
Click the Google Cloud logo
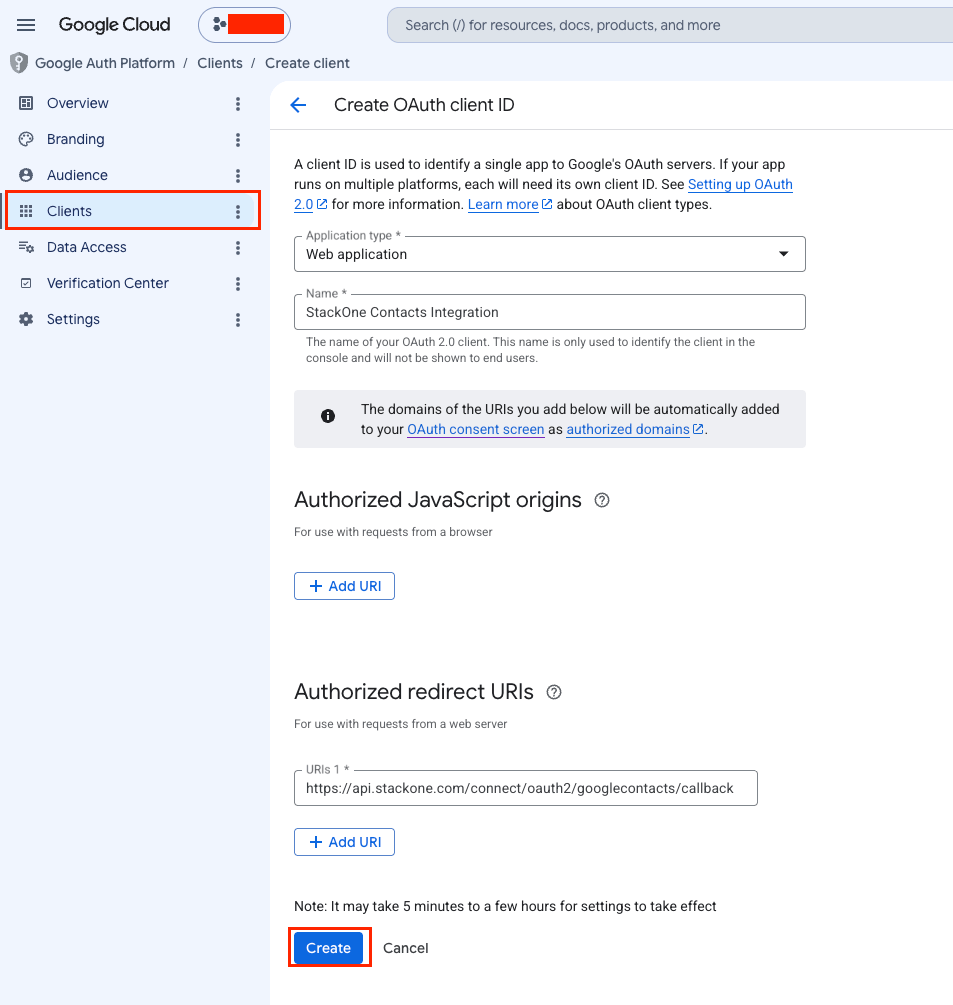(x=115, y=25)
